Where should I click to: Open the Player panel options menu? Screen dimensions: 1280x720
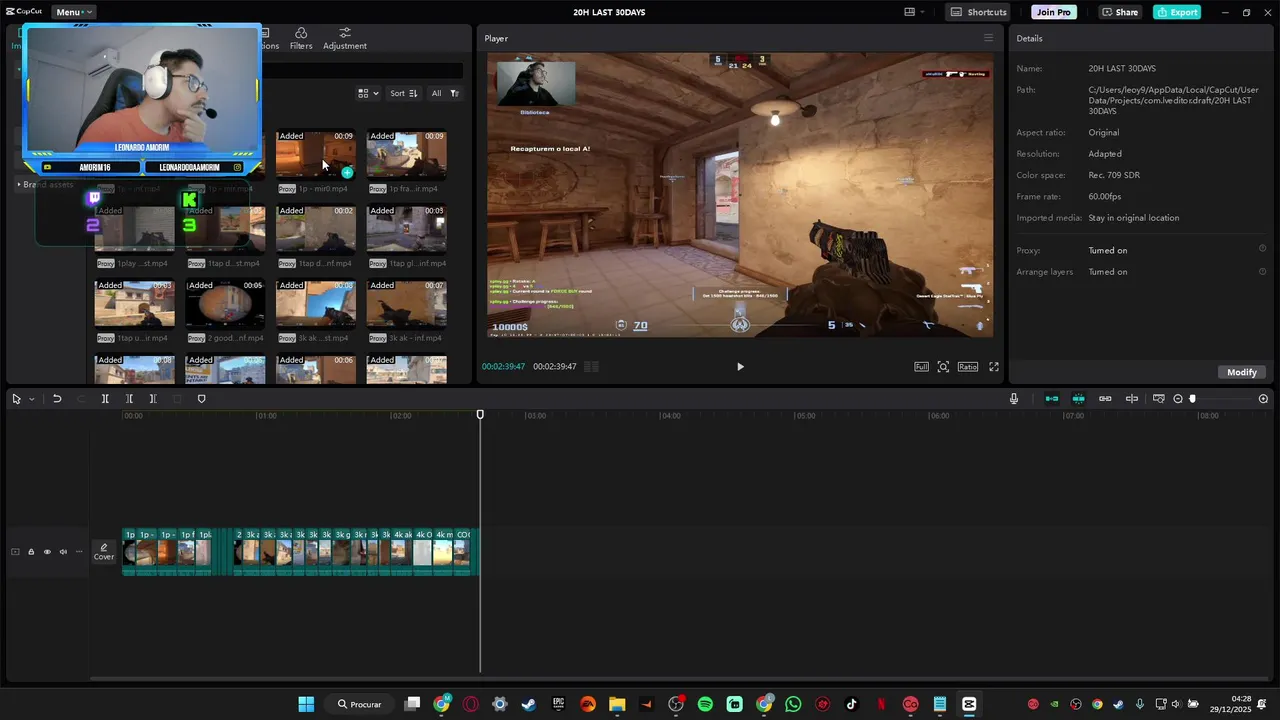tap(988, 38)
